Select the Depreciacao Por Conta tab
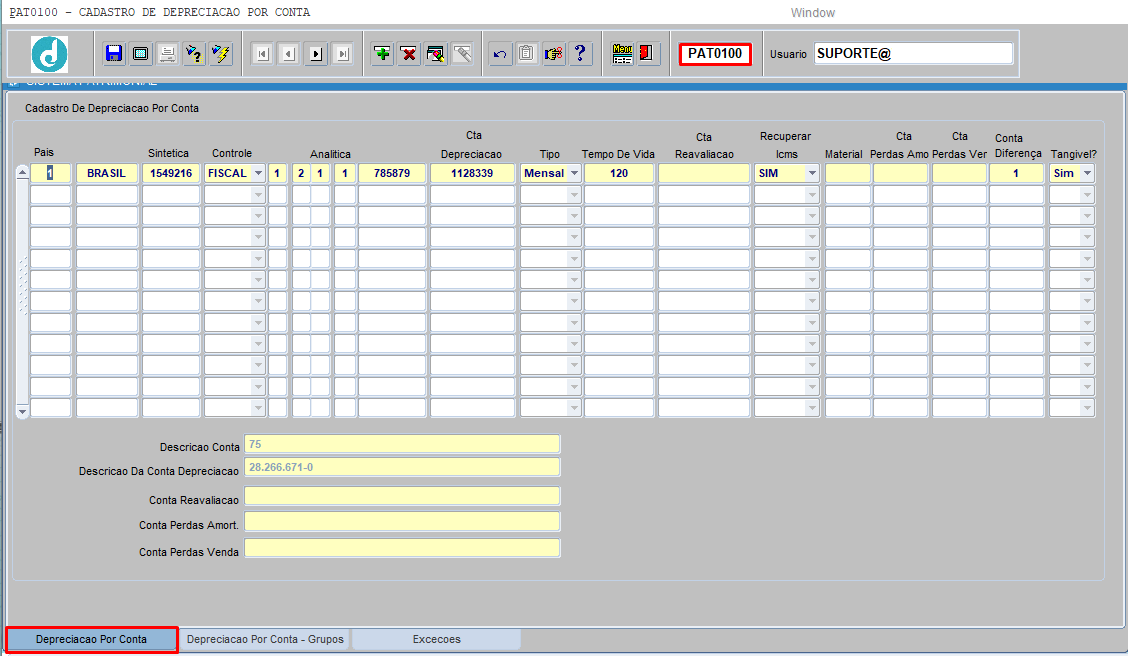 [91, 639]
